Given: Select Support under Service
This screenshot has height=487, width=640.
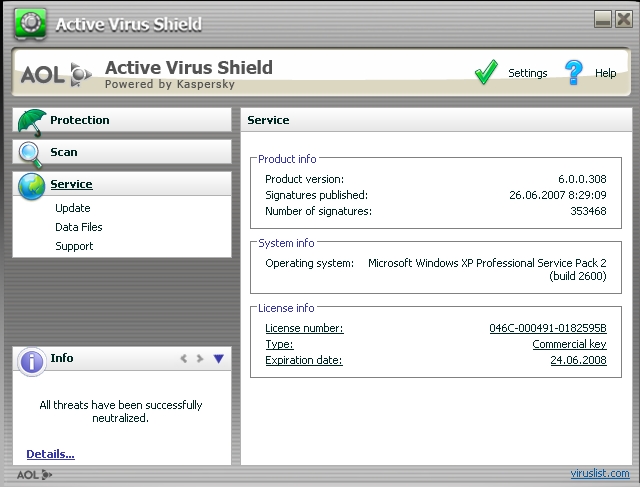Looking at the screenshot, I should 74,246.
